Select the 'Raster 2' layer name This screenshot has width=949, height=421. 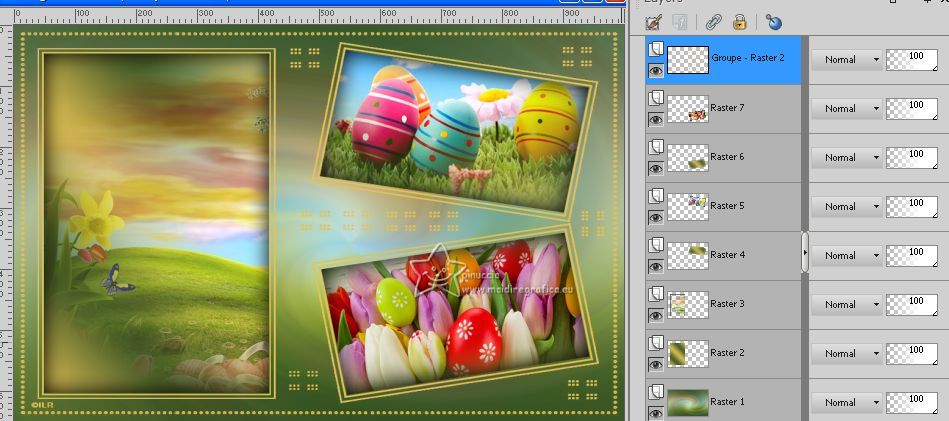[x=727, y=353]
